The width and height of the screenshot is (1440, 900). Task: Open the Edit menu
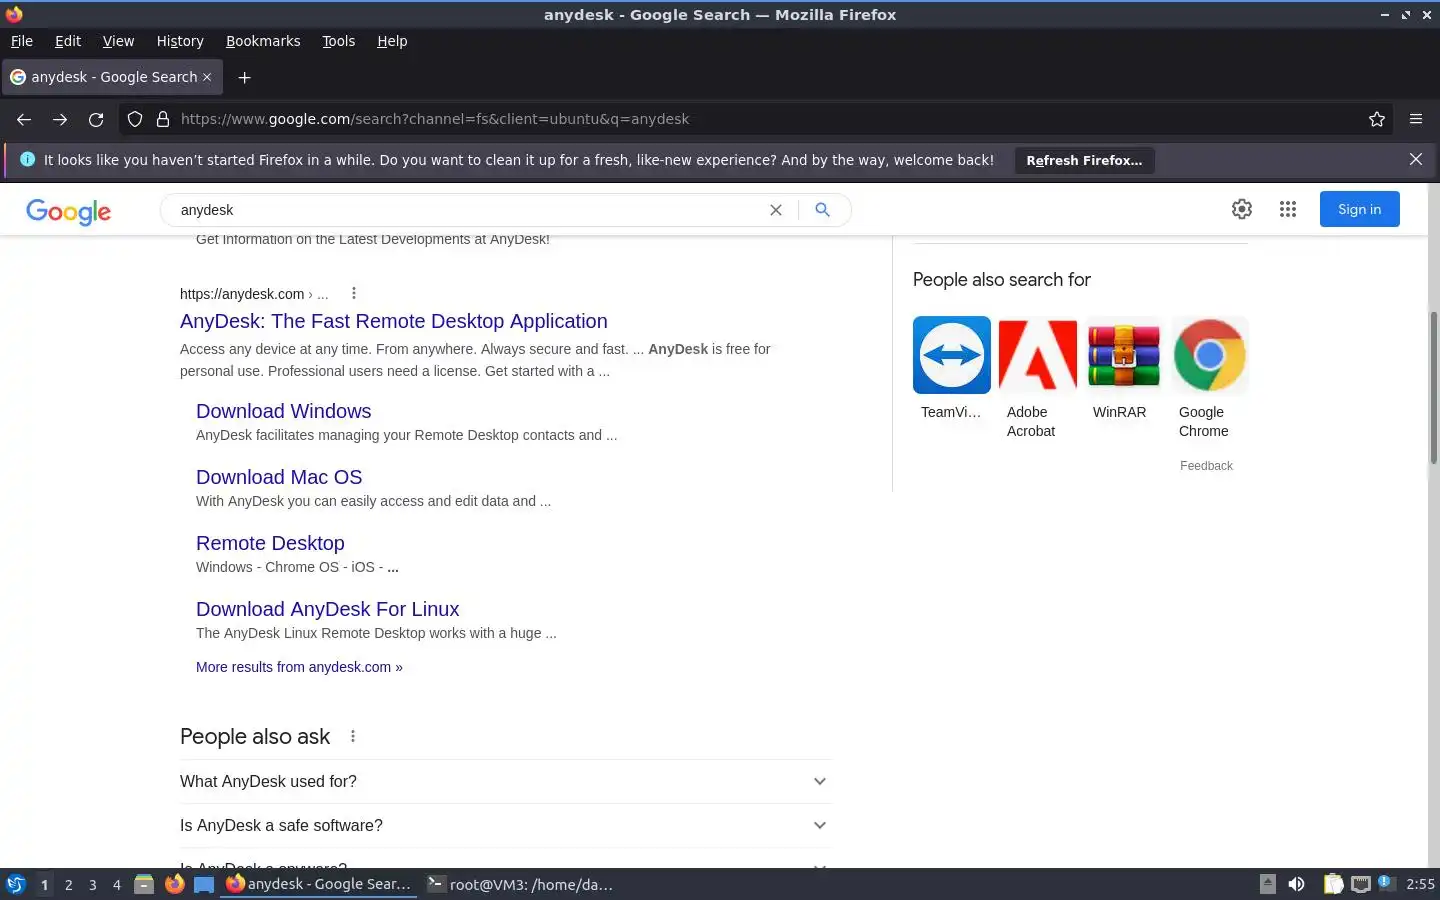68,41
